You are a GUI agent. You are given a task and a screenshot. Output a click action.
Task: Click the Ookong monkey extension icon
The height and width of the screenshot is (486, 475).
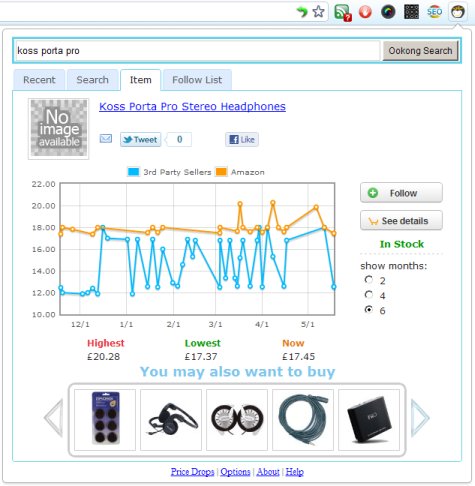pos(458,12)
